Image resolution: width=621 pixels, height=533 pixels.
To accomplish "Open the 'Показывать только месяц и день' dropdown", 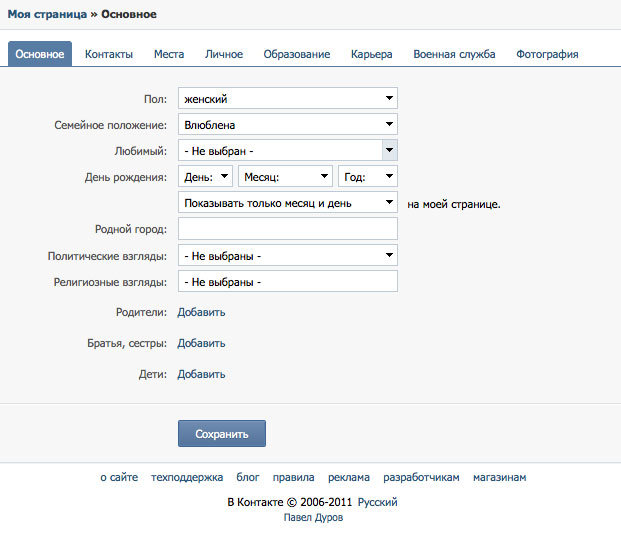I will point(288,202).
